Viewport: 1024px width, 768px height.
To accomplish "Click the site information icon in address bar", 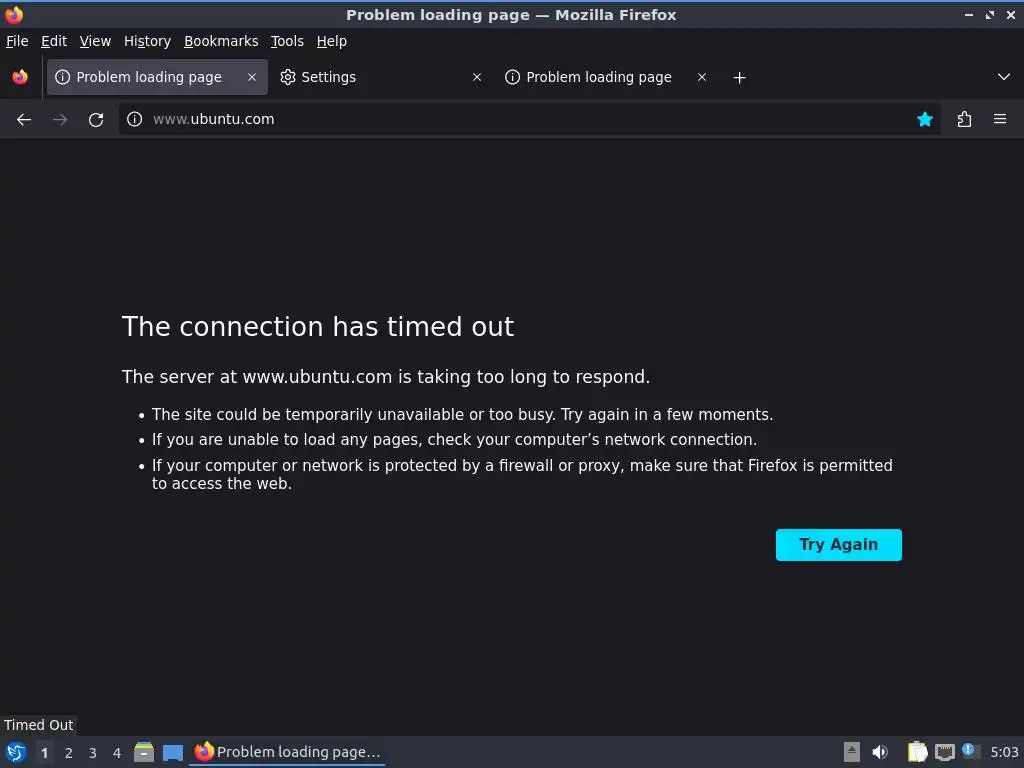I will tap(135, 119).
